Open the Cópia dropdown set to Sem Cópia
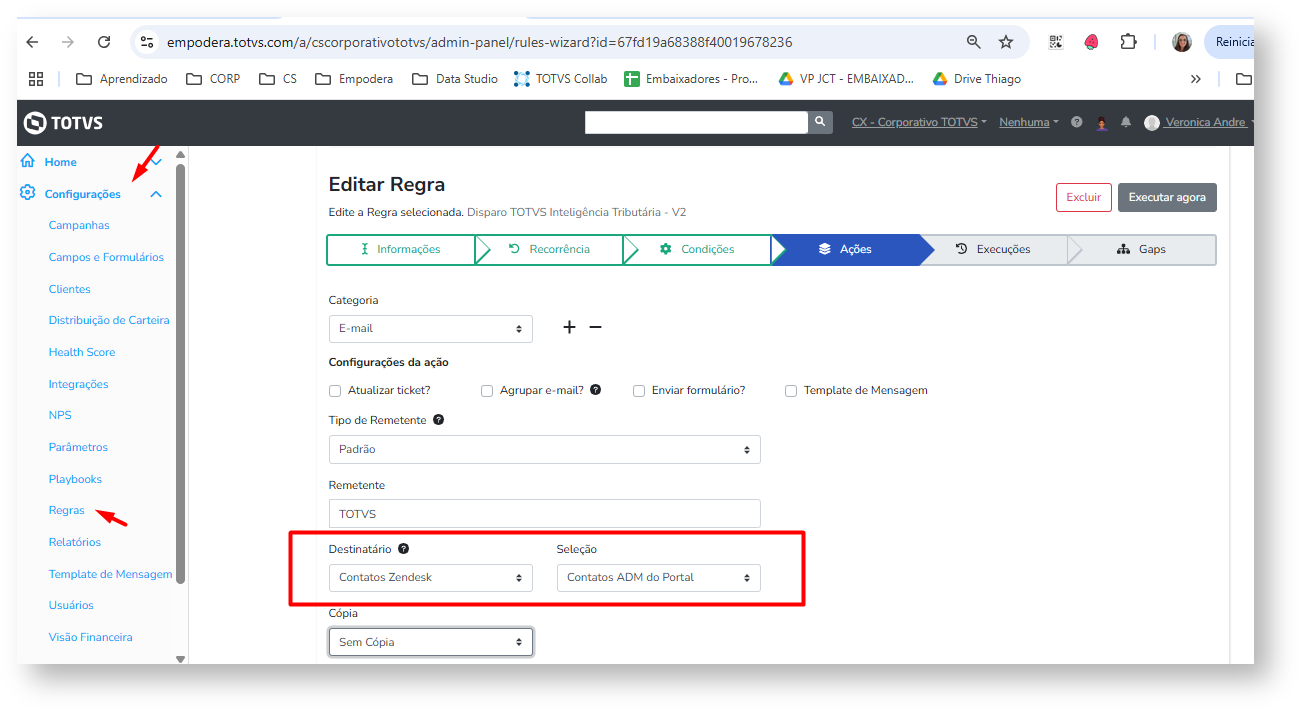This screenshot has height=712, width=1302. (430, 641)
